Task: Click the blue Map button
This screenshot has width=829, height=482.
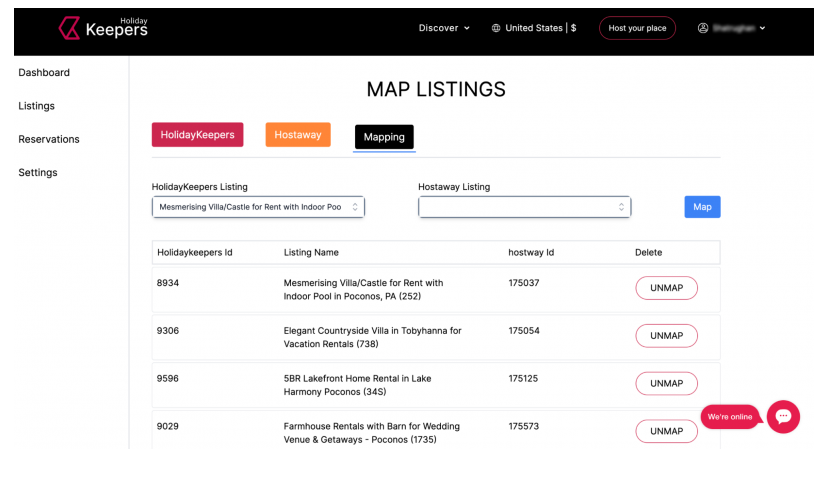Action: tap(702, 207)
